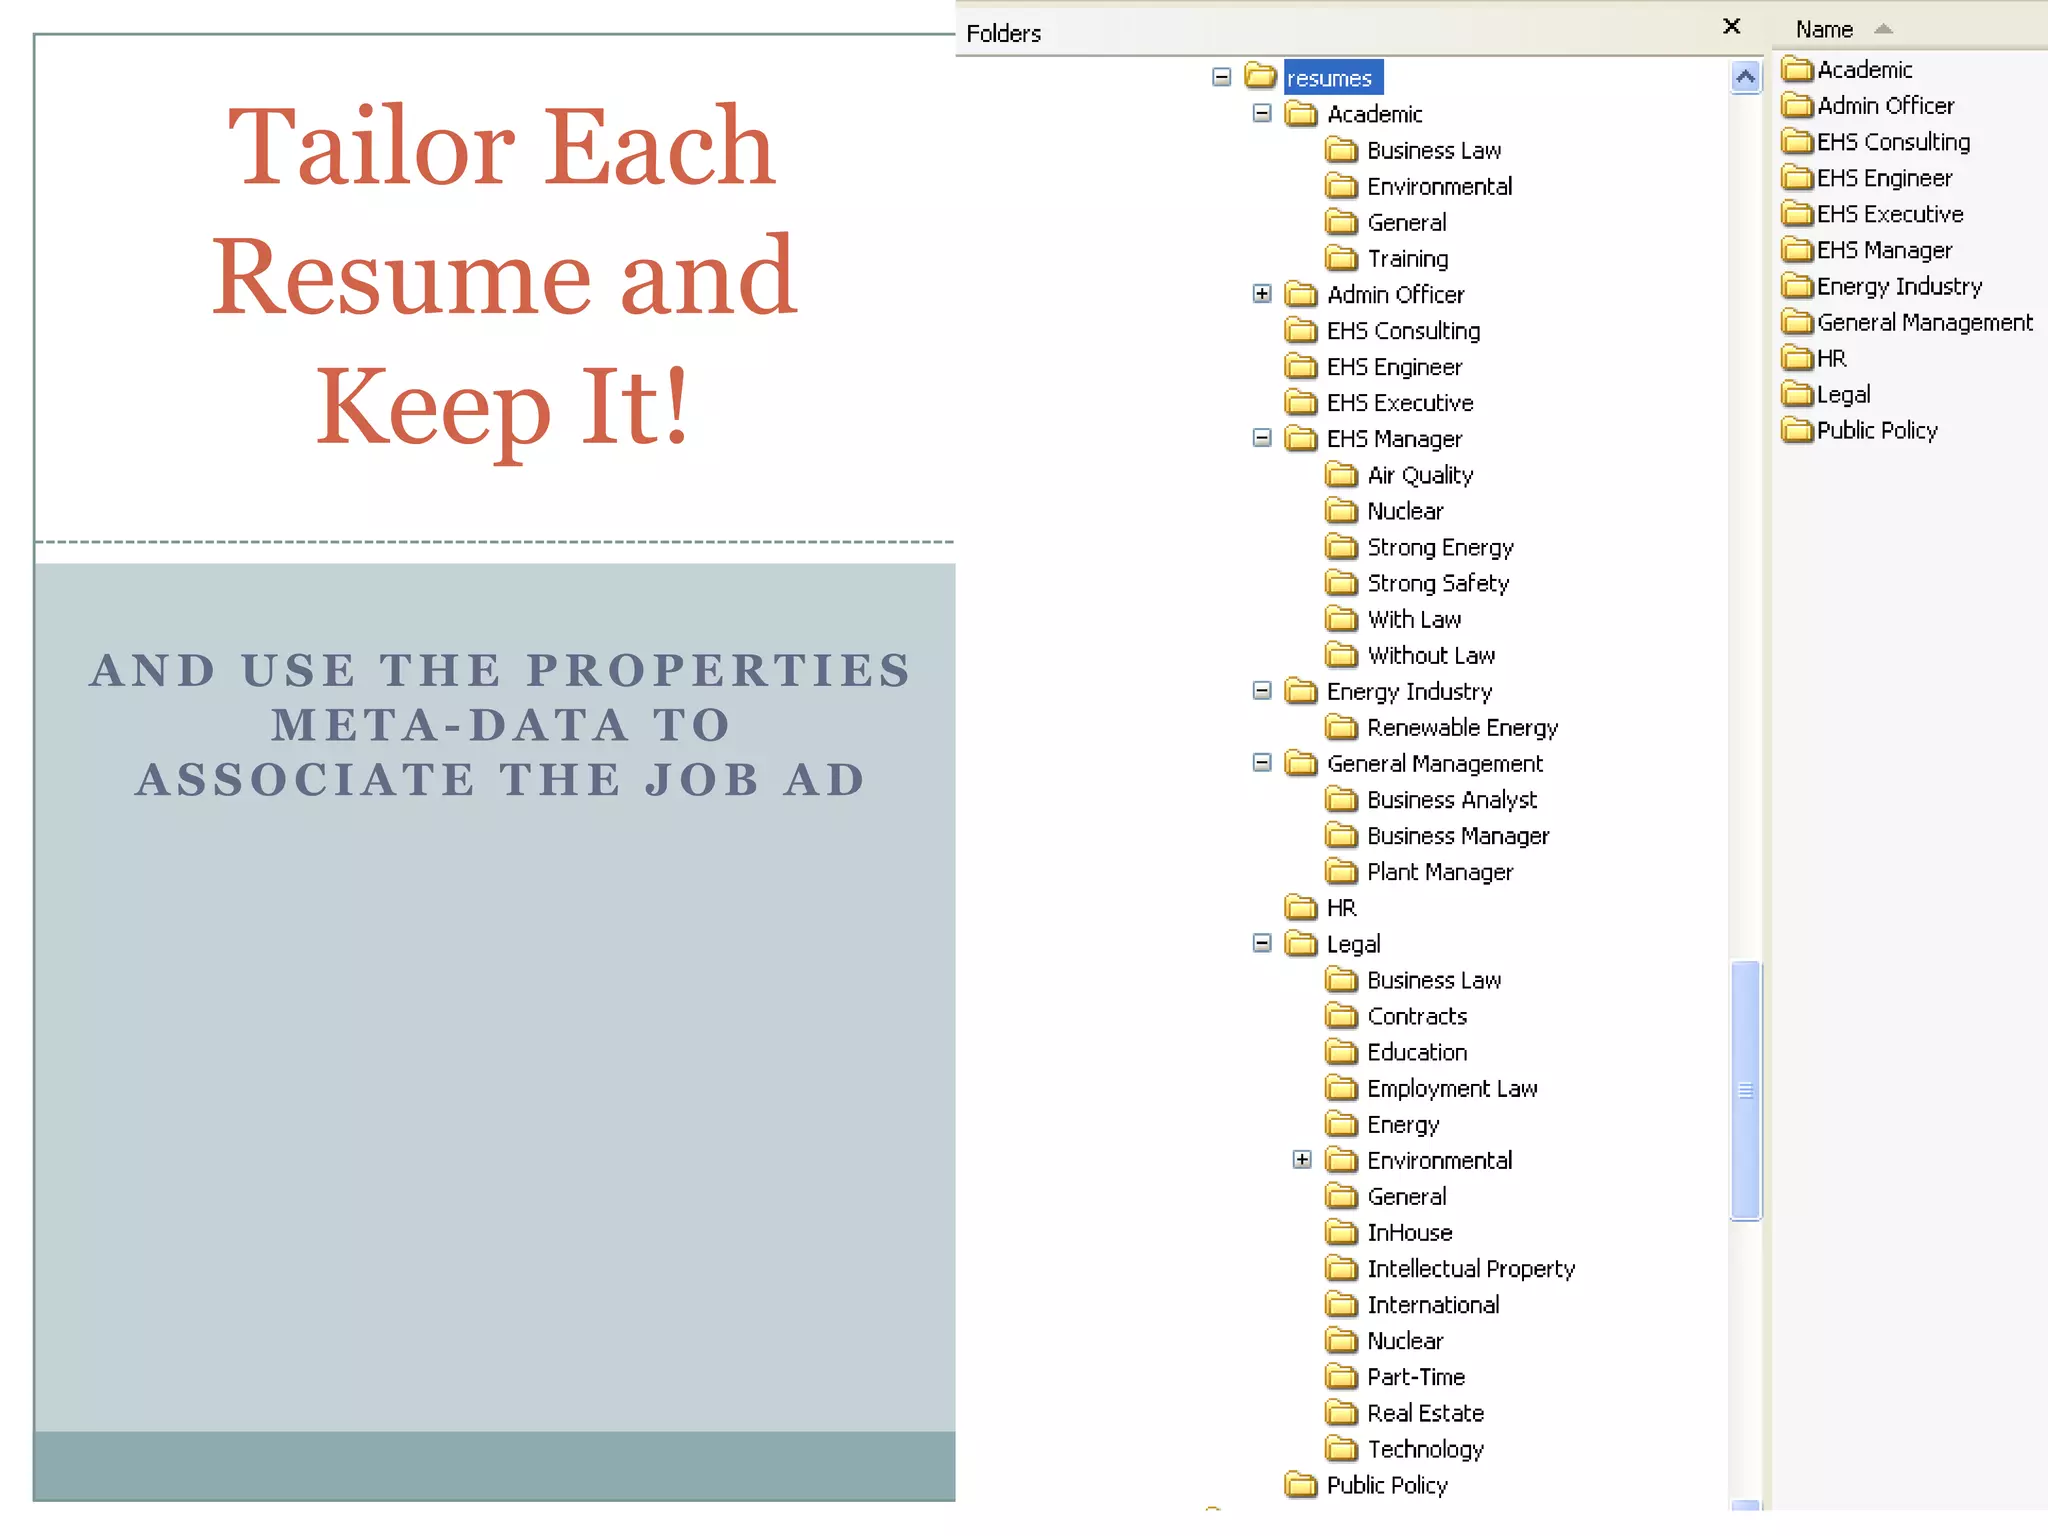The height and width of the screenshot is (1536, 2048).
Task: Open Contracts folder icon under Legal
Action: tap(1341, 1016)
